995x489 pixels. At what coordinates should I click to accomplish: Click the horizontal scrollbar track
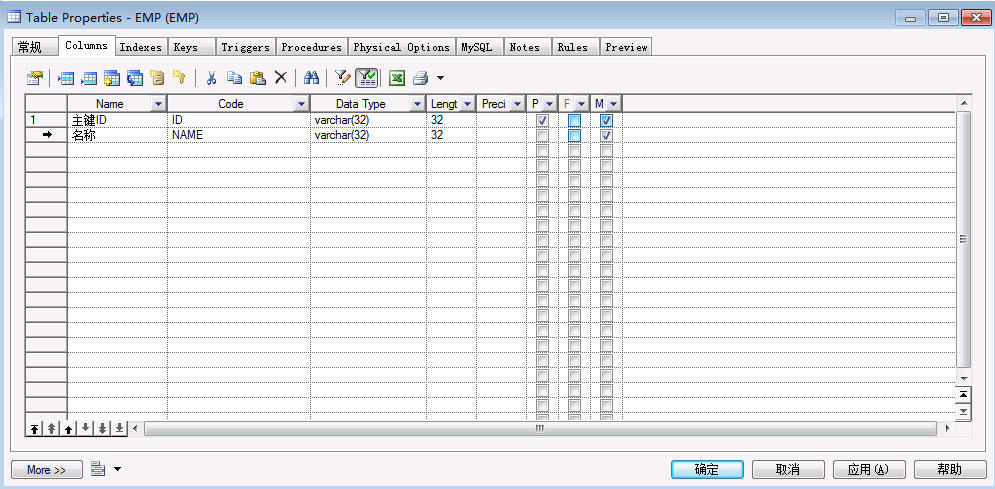541,429
